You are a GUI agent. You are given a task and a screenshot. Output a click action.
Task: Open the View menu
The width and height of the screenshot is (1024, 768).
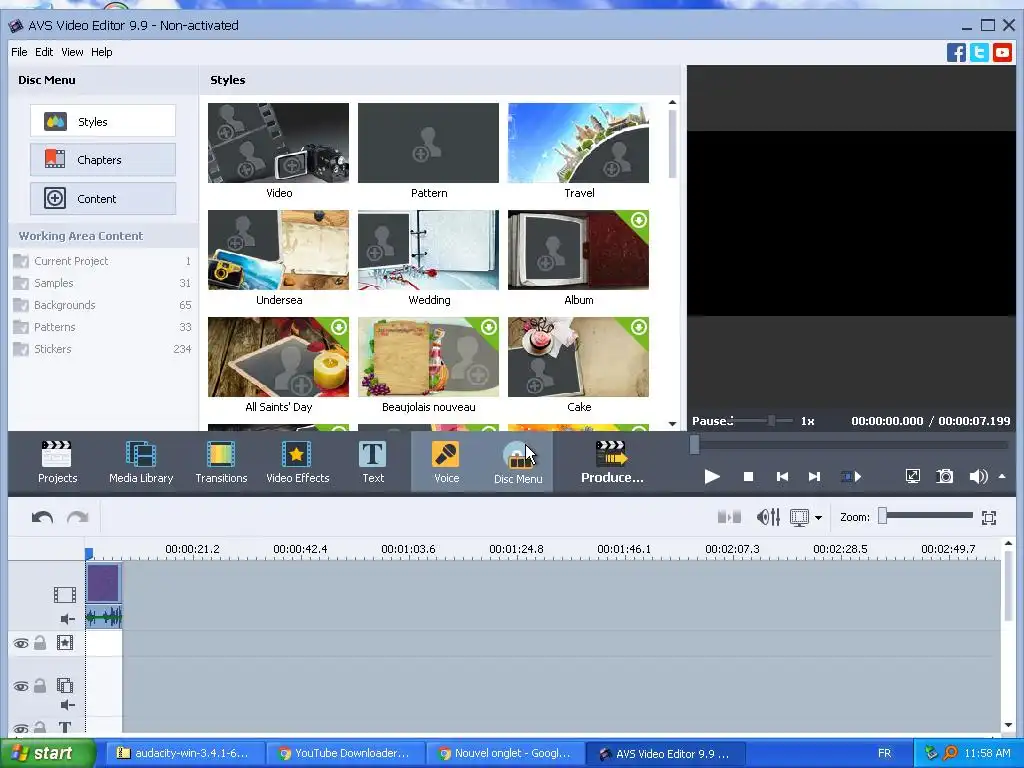pyautogui.click(x=72, y=52)
